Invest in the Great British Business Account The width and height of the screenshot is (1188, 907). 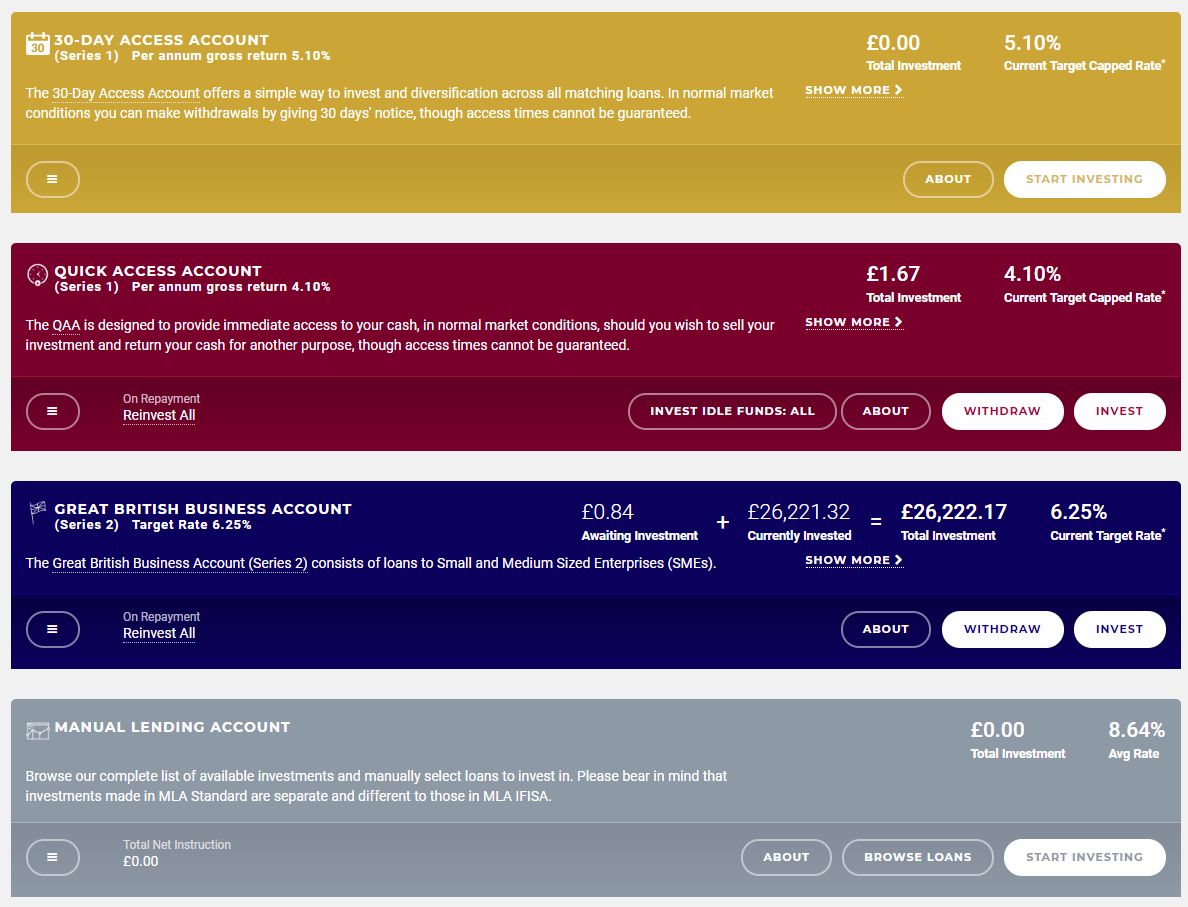tap(1119, 630)
